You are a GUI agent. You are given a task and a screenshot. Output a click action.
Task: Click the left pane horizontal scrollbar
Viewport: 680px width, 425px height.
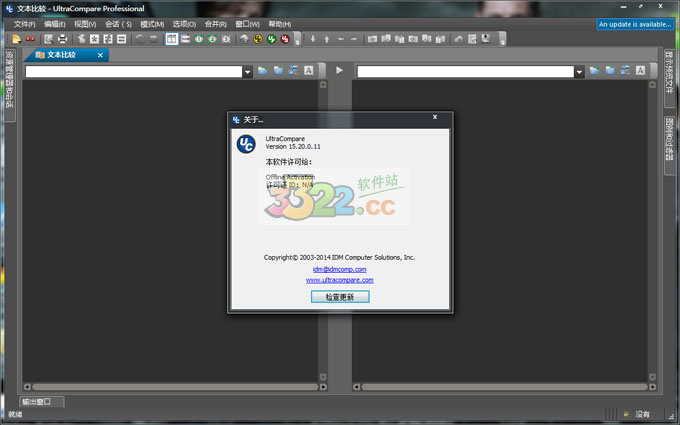[175, 387]
